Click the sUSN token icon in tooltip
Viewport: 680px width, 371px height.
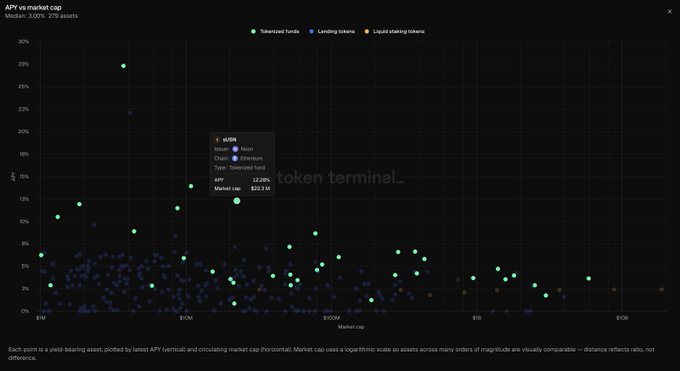[217, 140]
